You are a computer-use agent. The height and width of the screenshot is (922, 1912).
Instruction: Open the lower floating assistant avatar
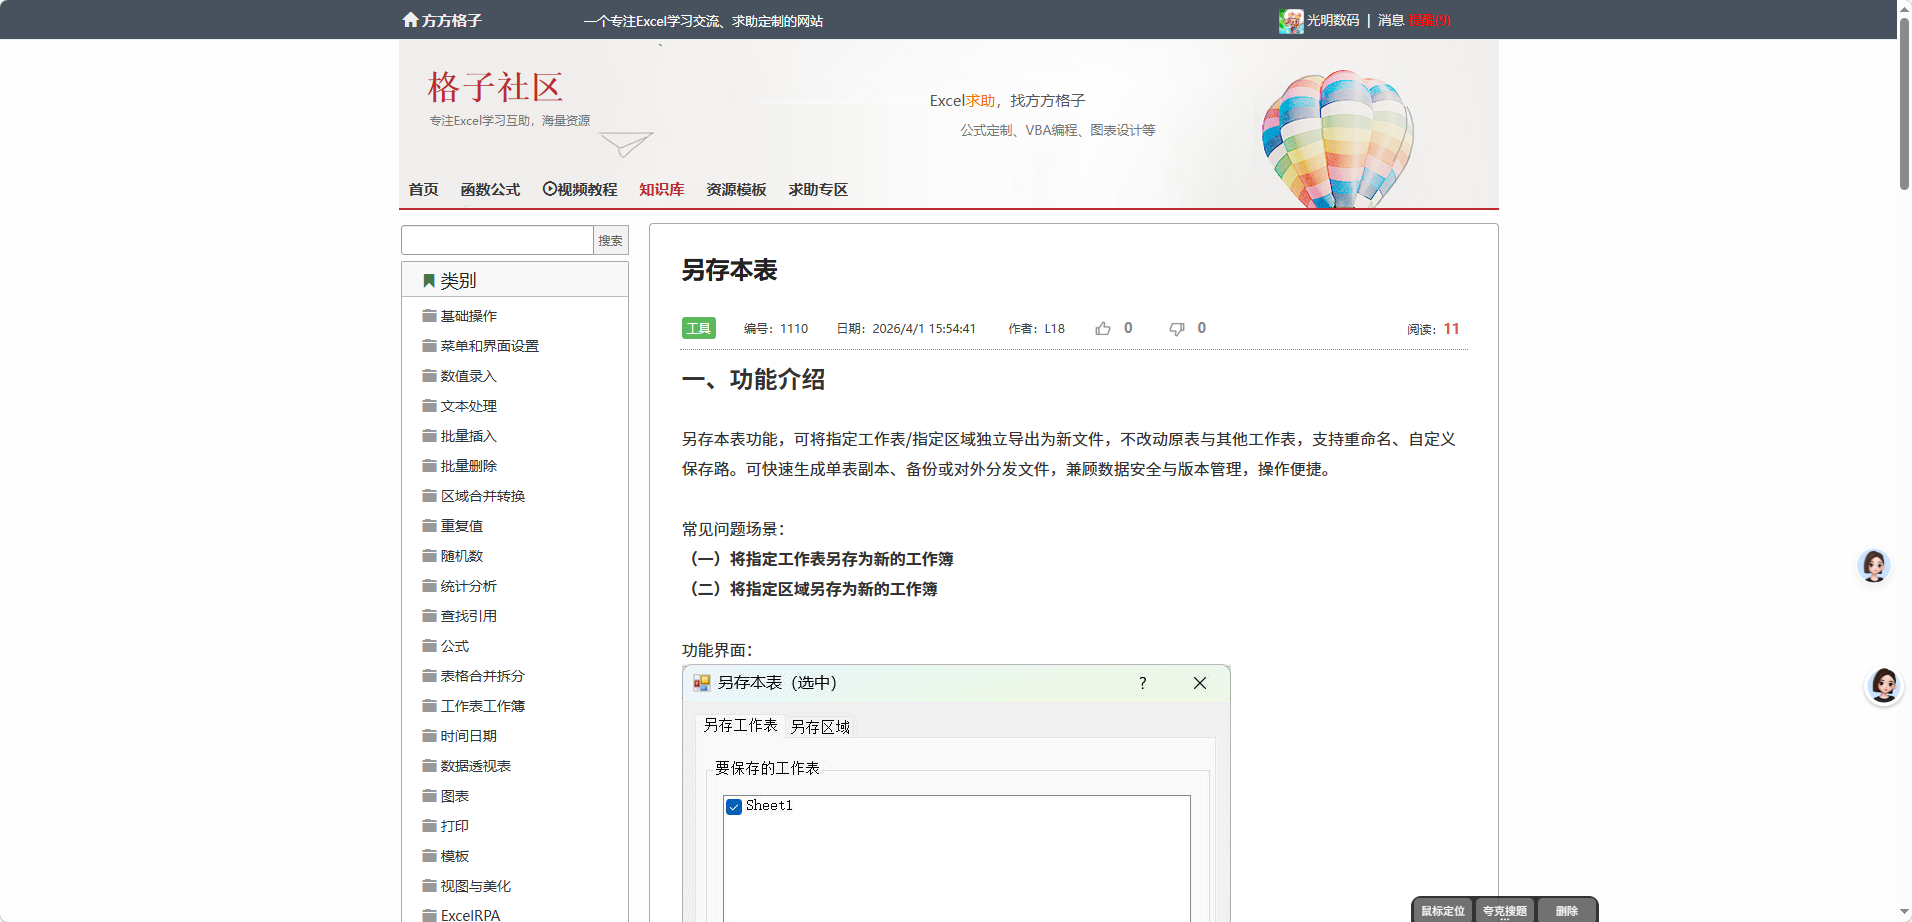(1884, 686)
